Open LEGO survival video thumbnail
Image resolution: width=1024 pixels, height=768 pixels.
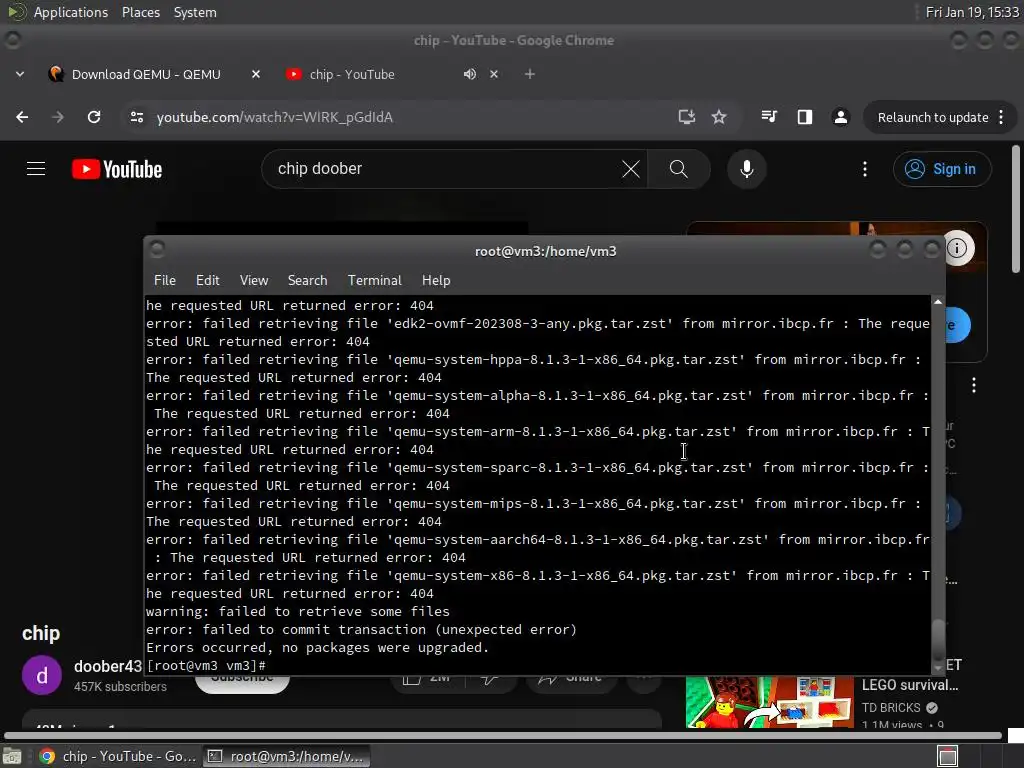pos(770,703)
